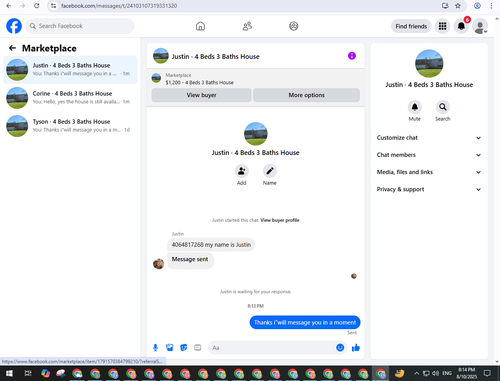Open the $1,200 marketplace listing link
The height and width of the screenshot is (381, 500).
[x=199, y=82]
